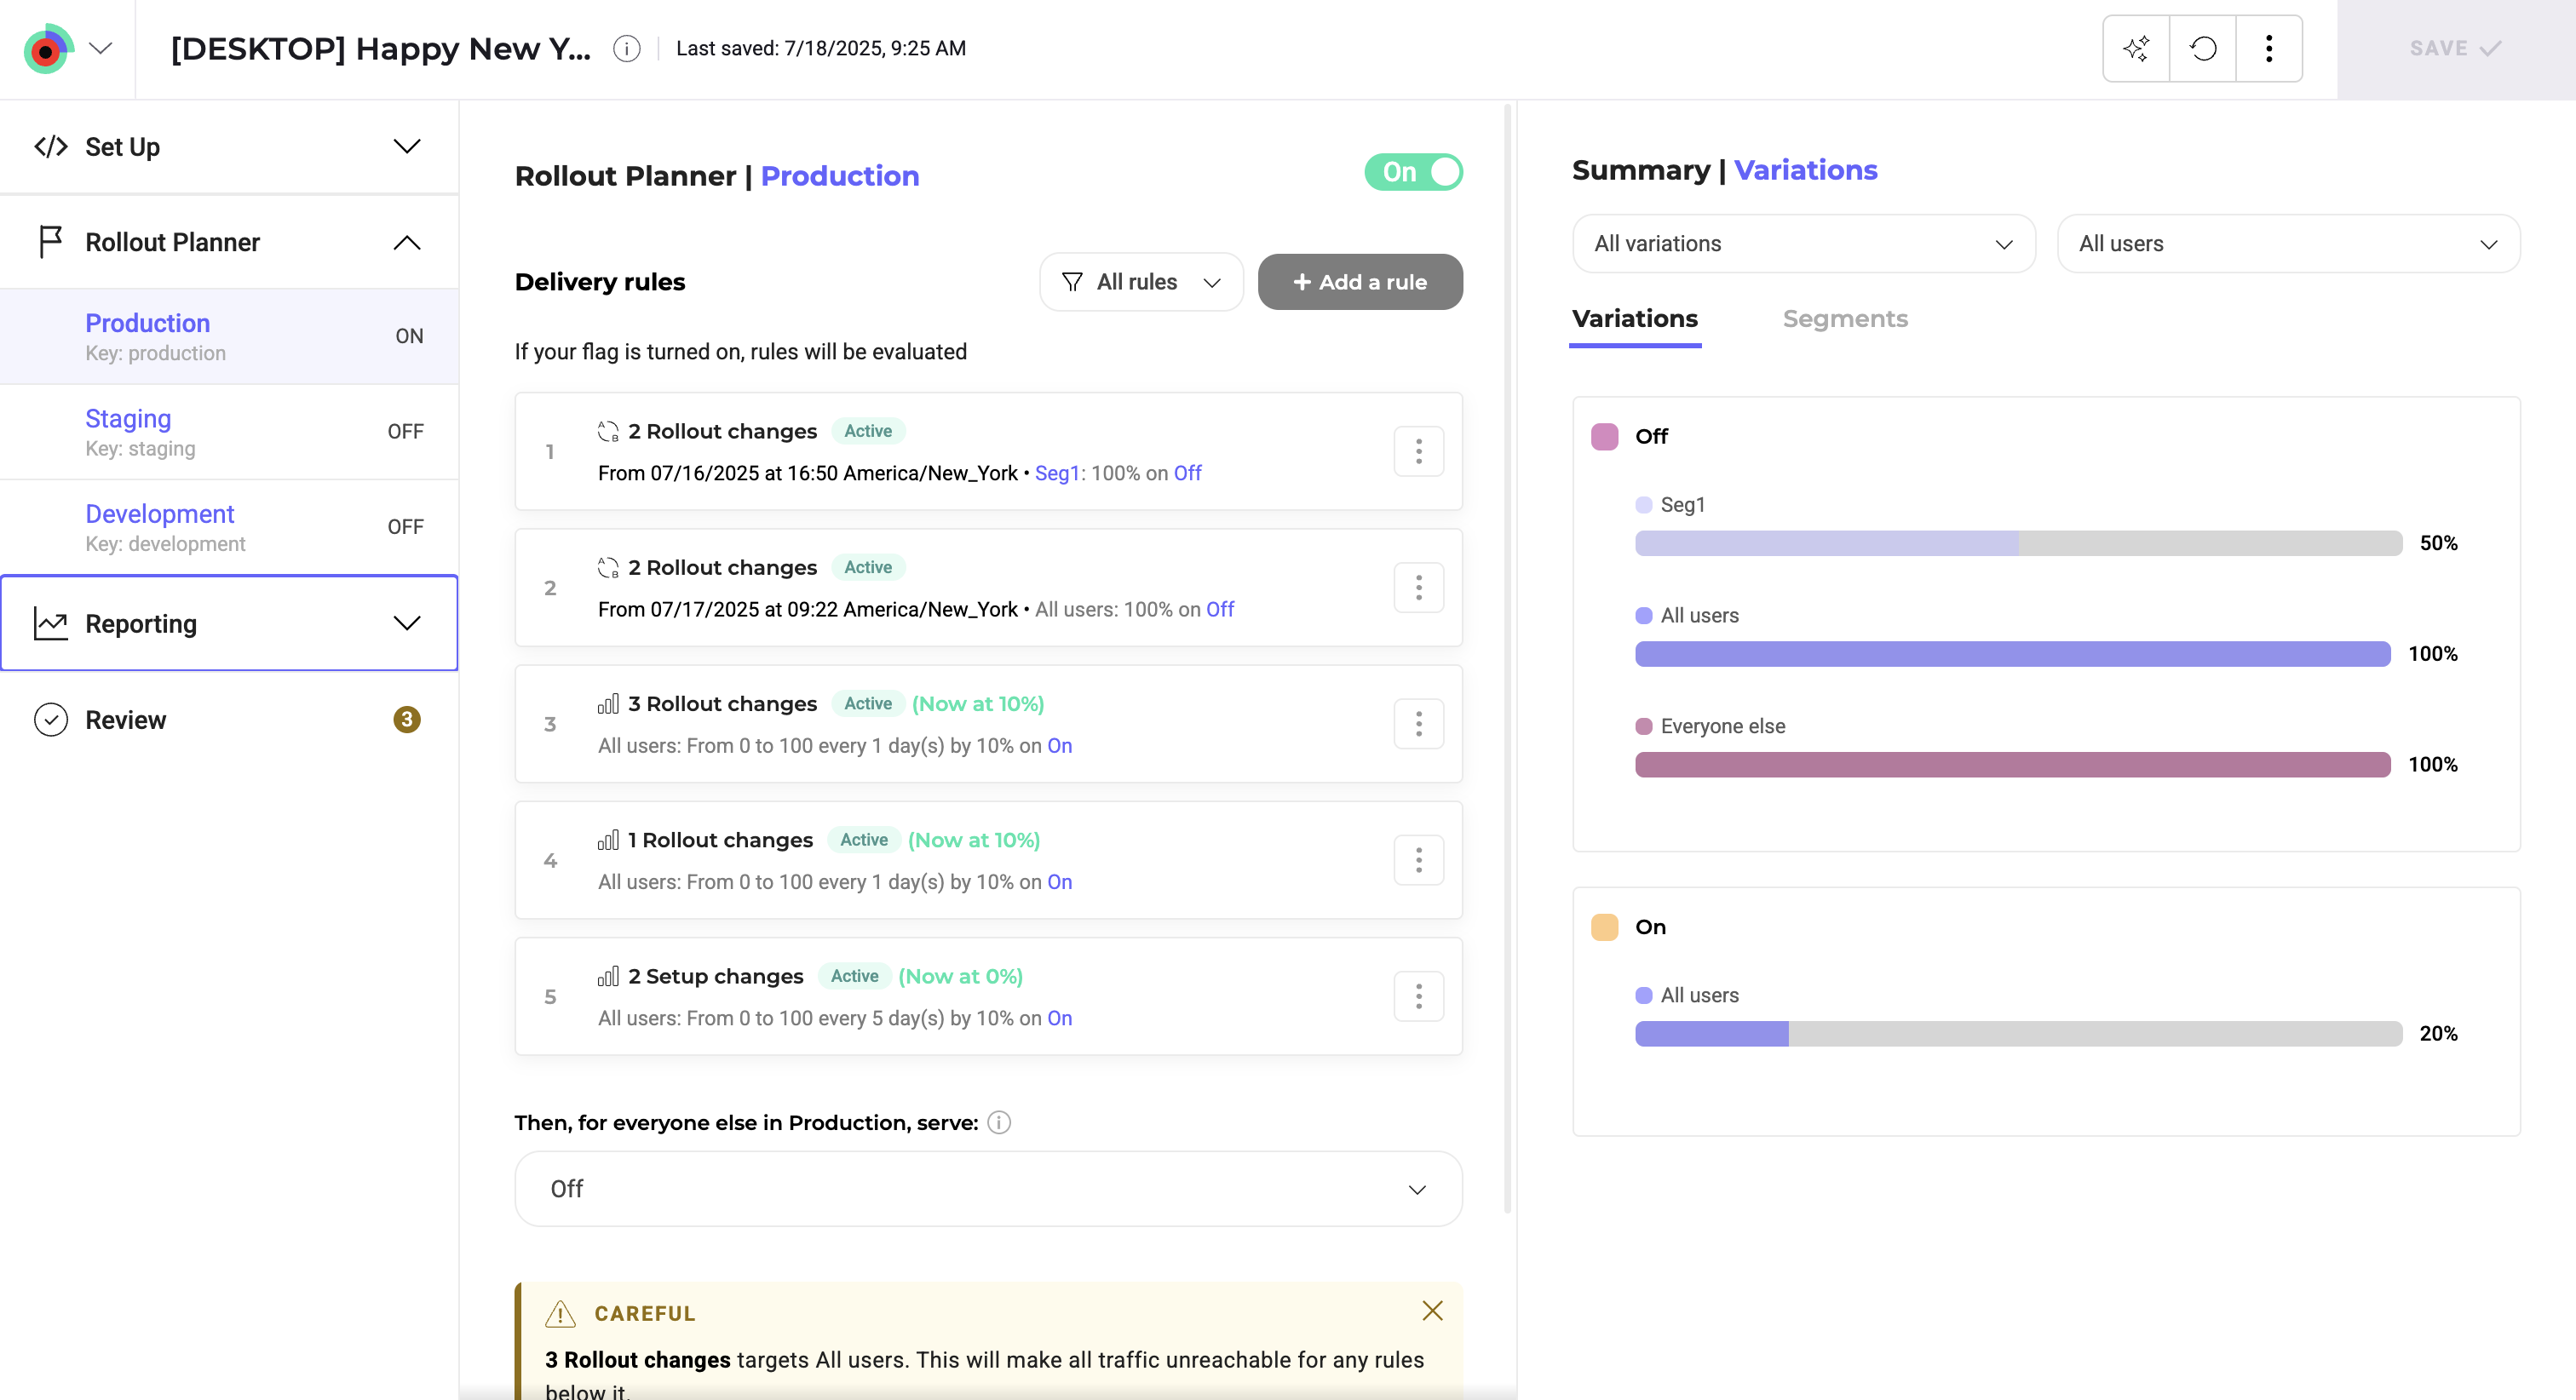Open the All rules filter dropdown
The width and height of the screenshot is (2576, 1400).
coord(1141,282)
